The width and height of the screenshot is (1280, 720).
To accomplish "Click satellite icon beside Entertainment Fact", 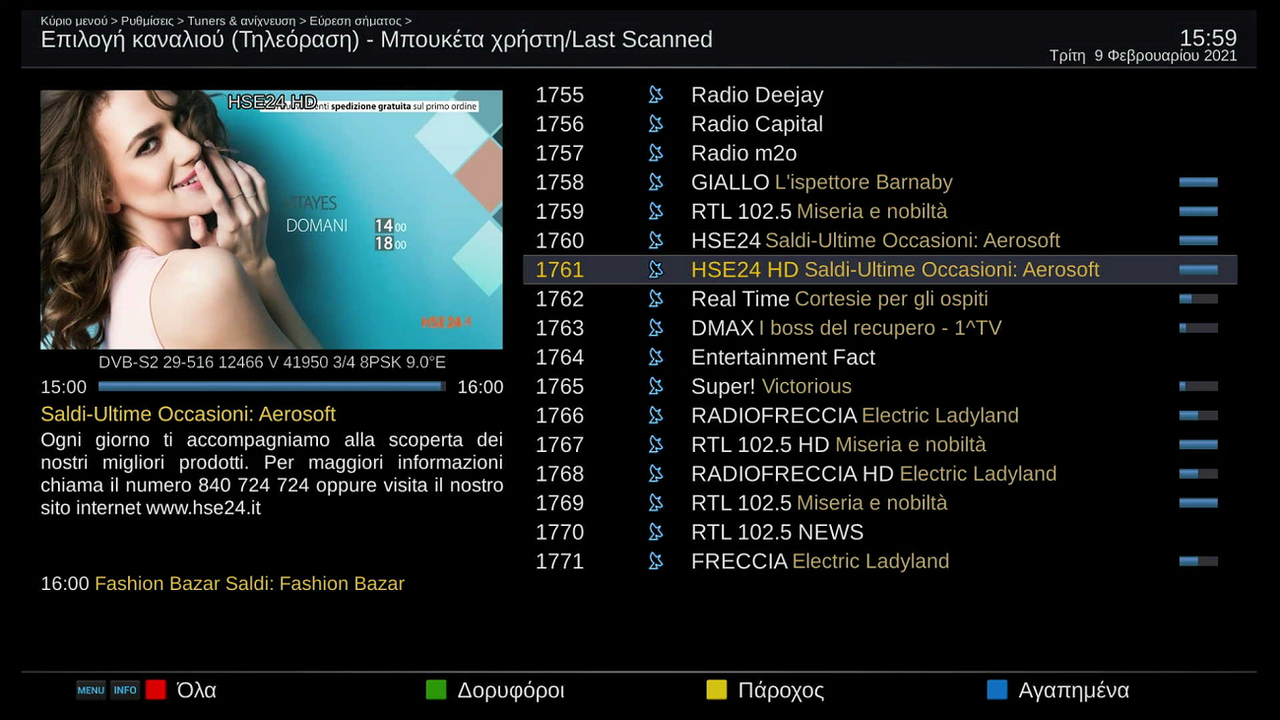I will (656, 357).
